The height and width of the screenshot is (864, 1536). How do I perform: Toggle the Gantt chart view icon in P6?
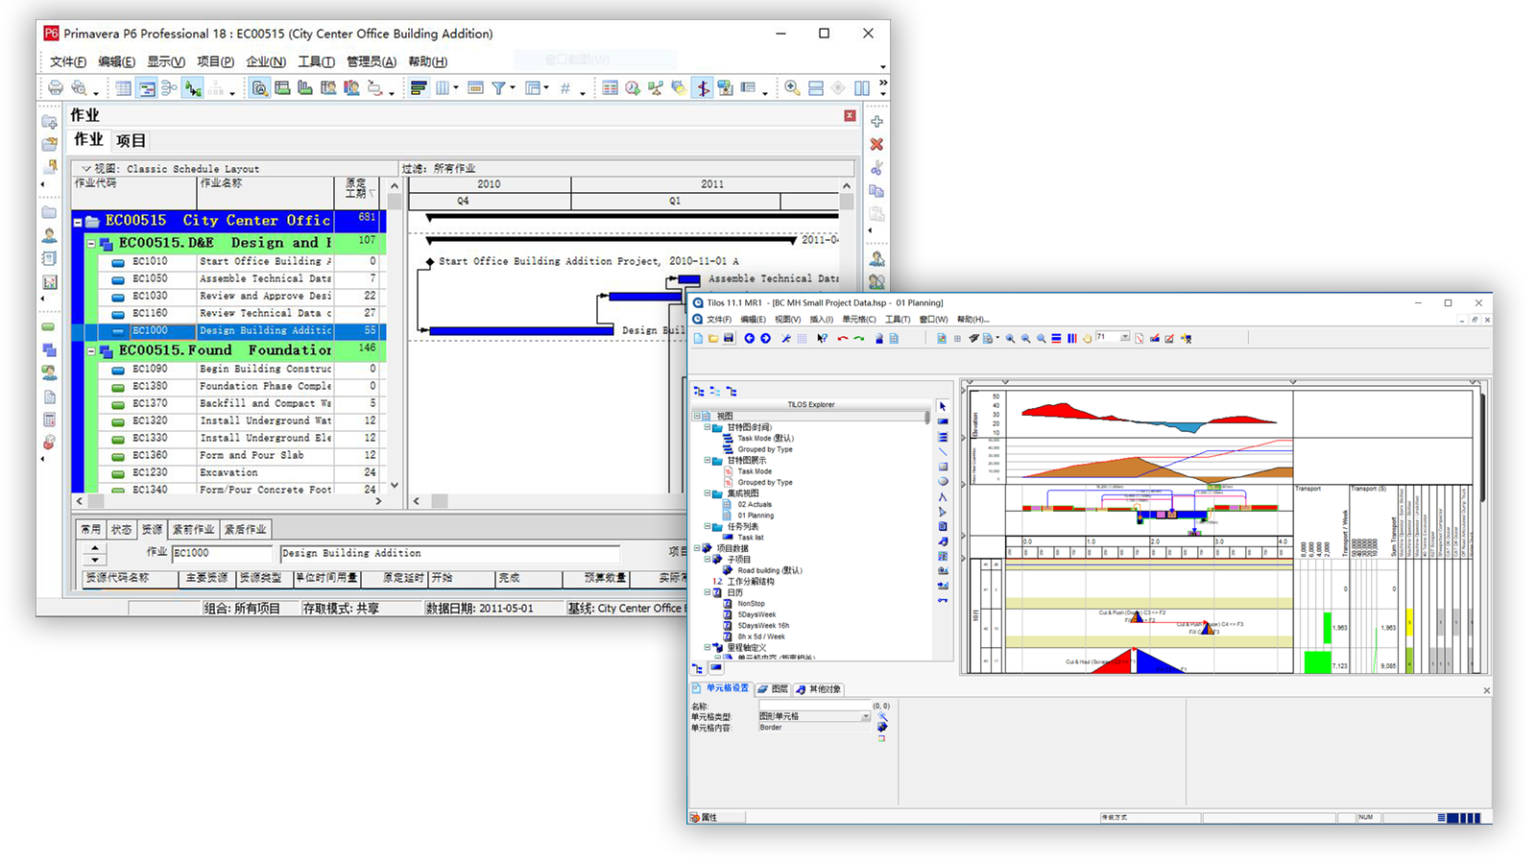(x=147, y=89)
